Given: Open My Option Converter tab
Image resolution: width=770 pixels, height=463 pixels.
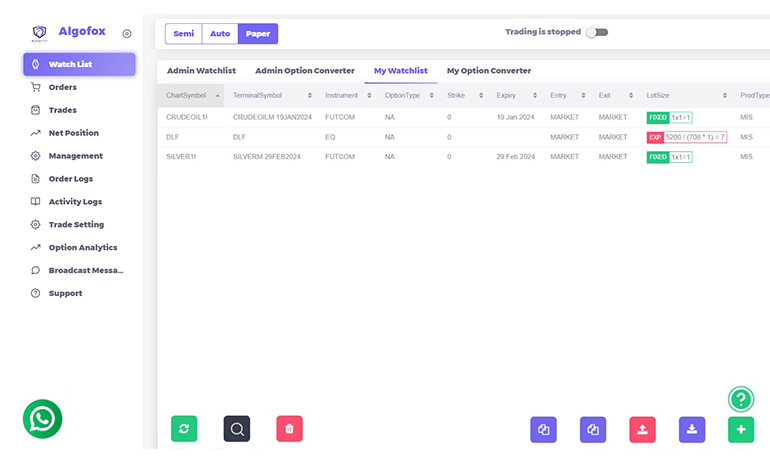Looking at the screenshot, I should [488, 71].
